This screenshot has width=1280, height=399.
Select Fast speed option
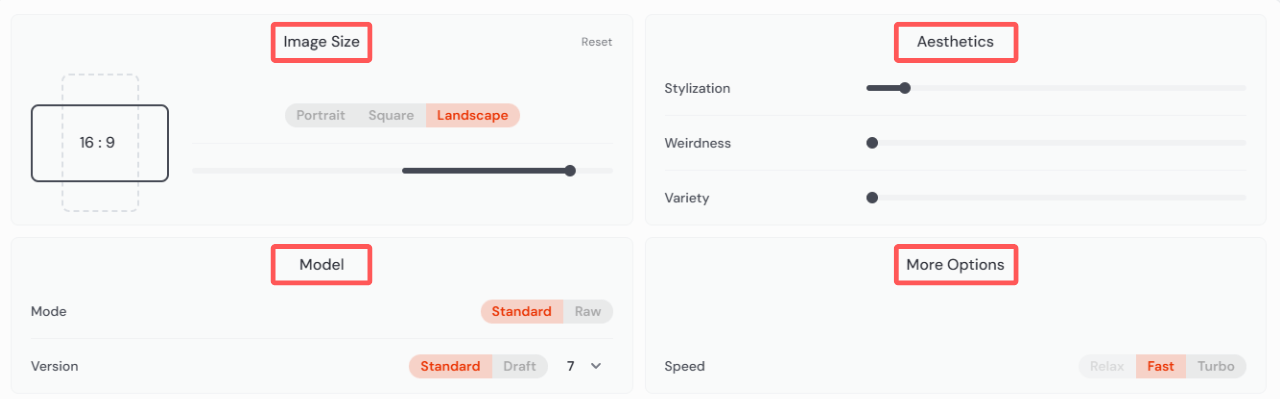[x=1161, y=366]
